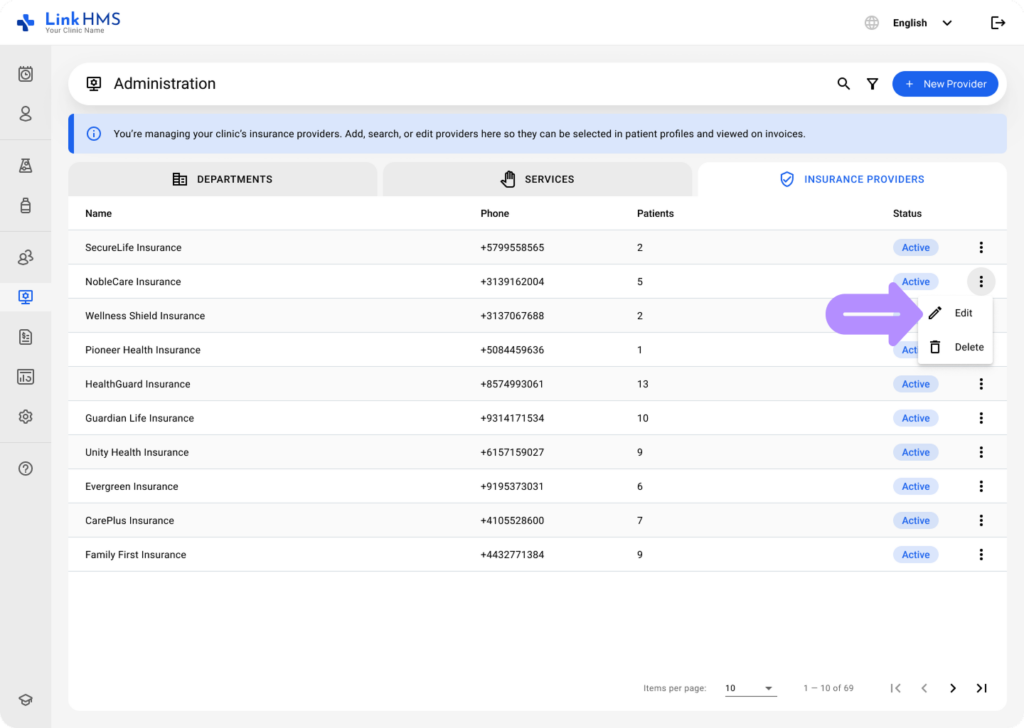Click the NobleCare Insurance row name
Viewport: 1024px width, 728px height.
click(133, 281)
